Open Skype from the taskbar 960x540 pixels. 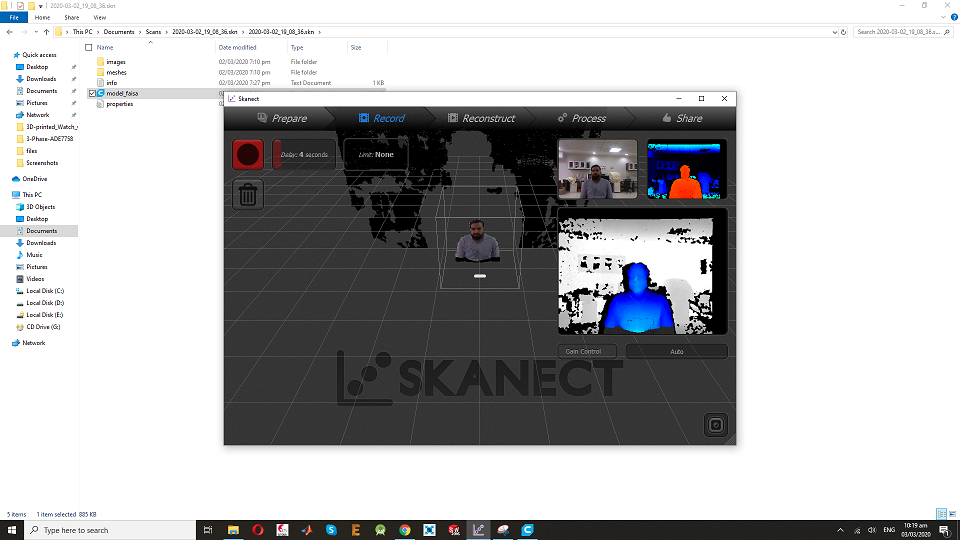click(331, 530)
